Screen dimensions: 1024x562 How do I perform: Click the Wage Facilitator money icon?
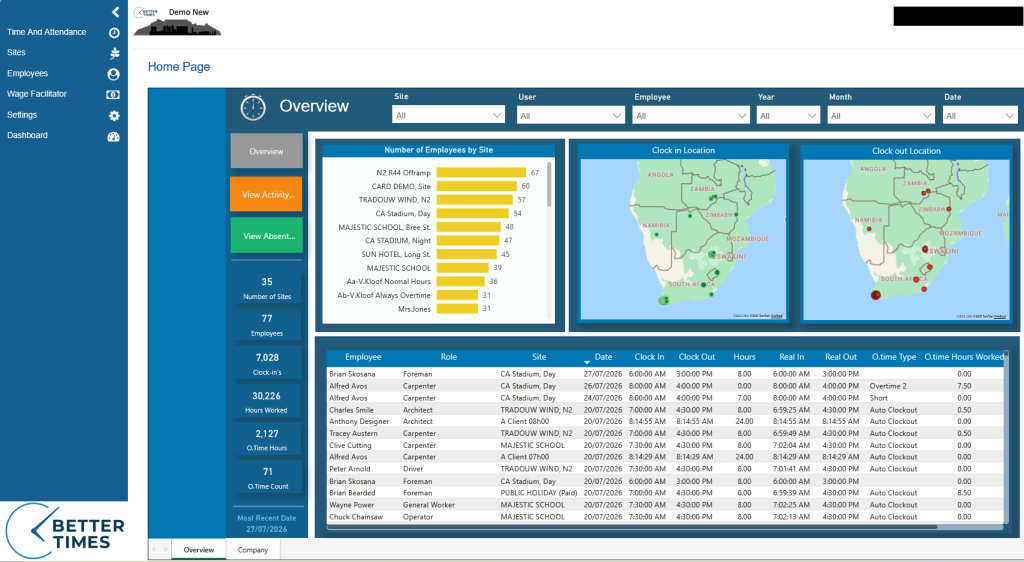click(113, 95)
